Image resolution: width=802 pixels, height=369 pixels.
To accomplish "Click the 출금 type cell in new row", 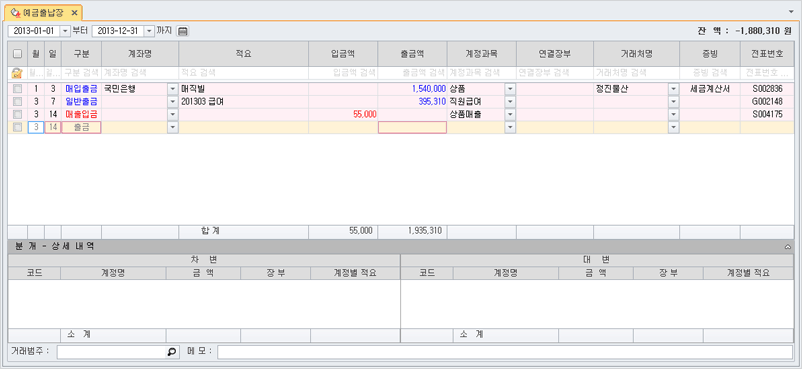I will tap(81, 127).
